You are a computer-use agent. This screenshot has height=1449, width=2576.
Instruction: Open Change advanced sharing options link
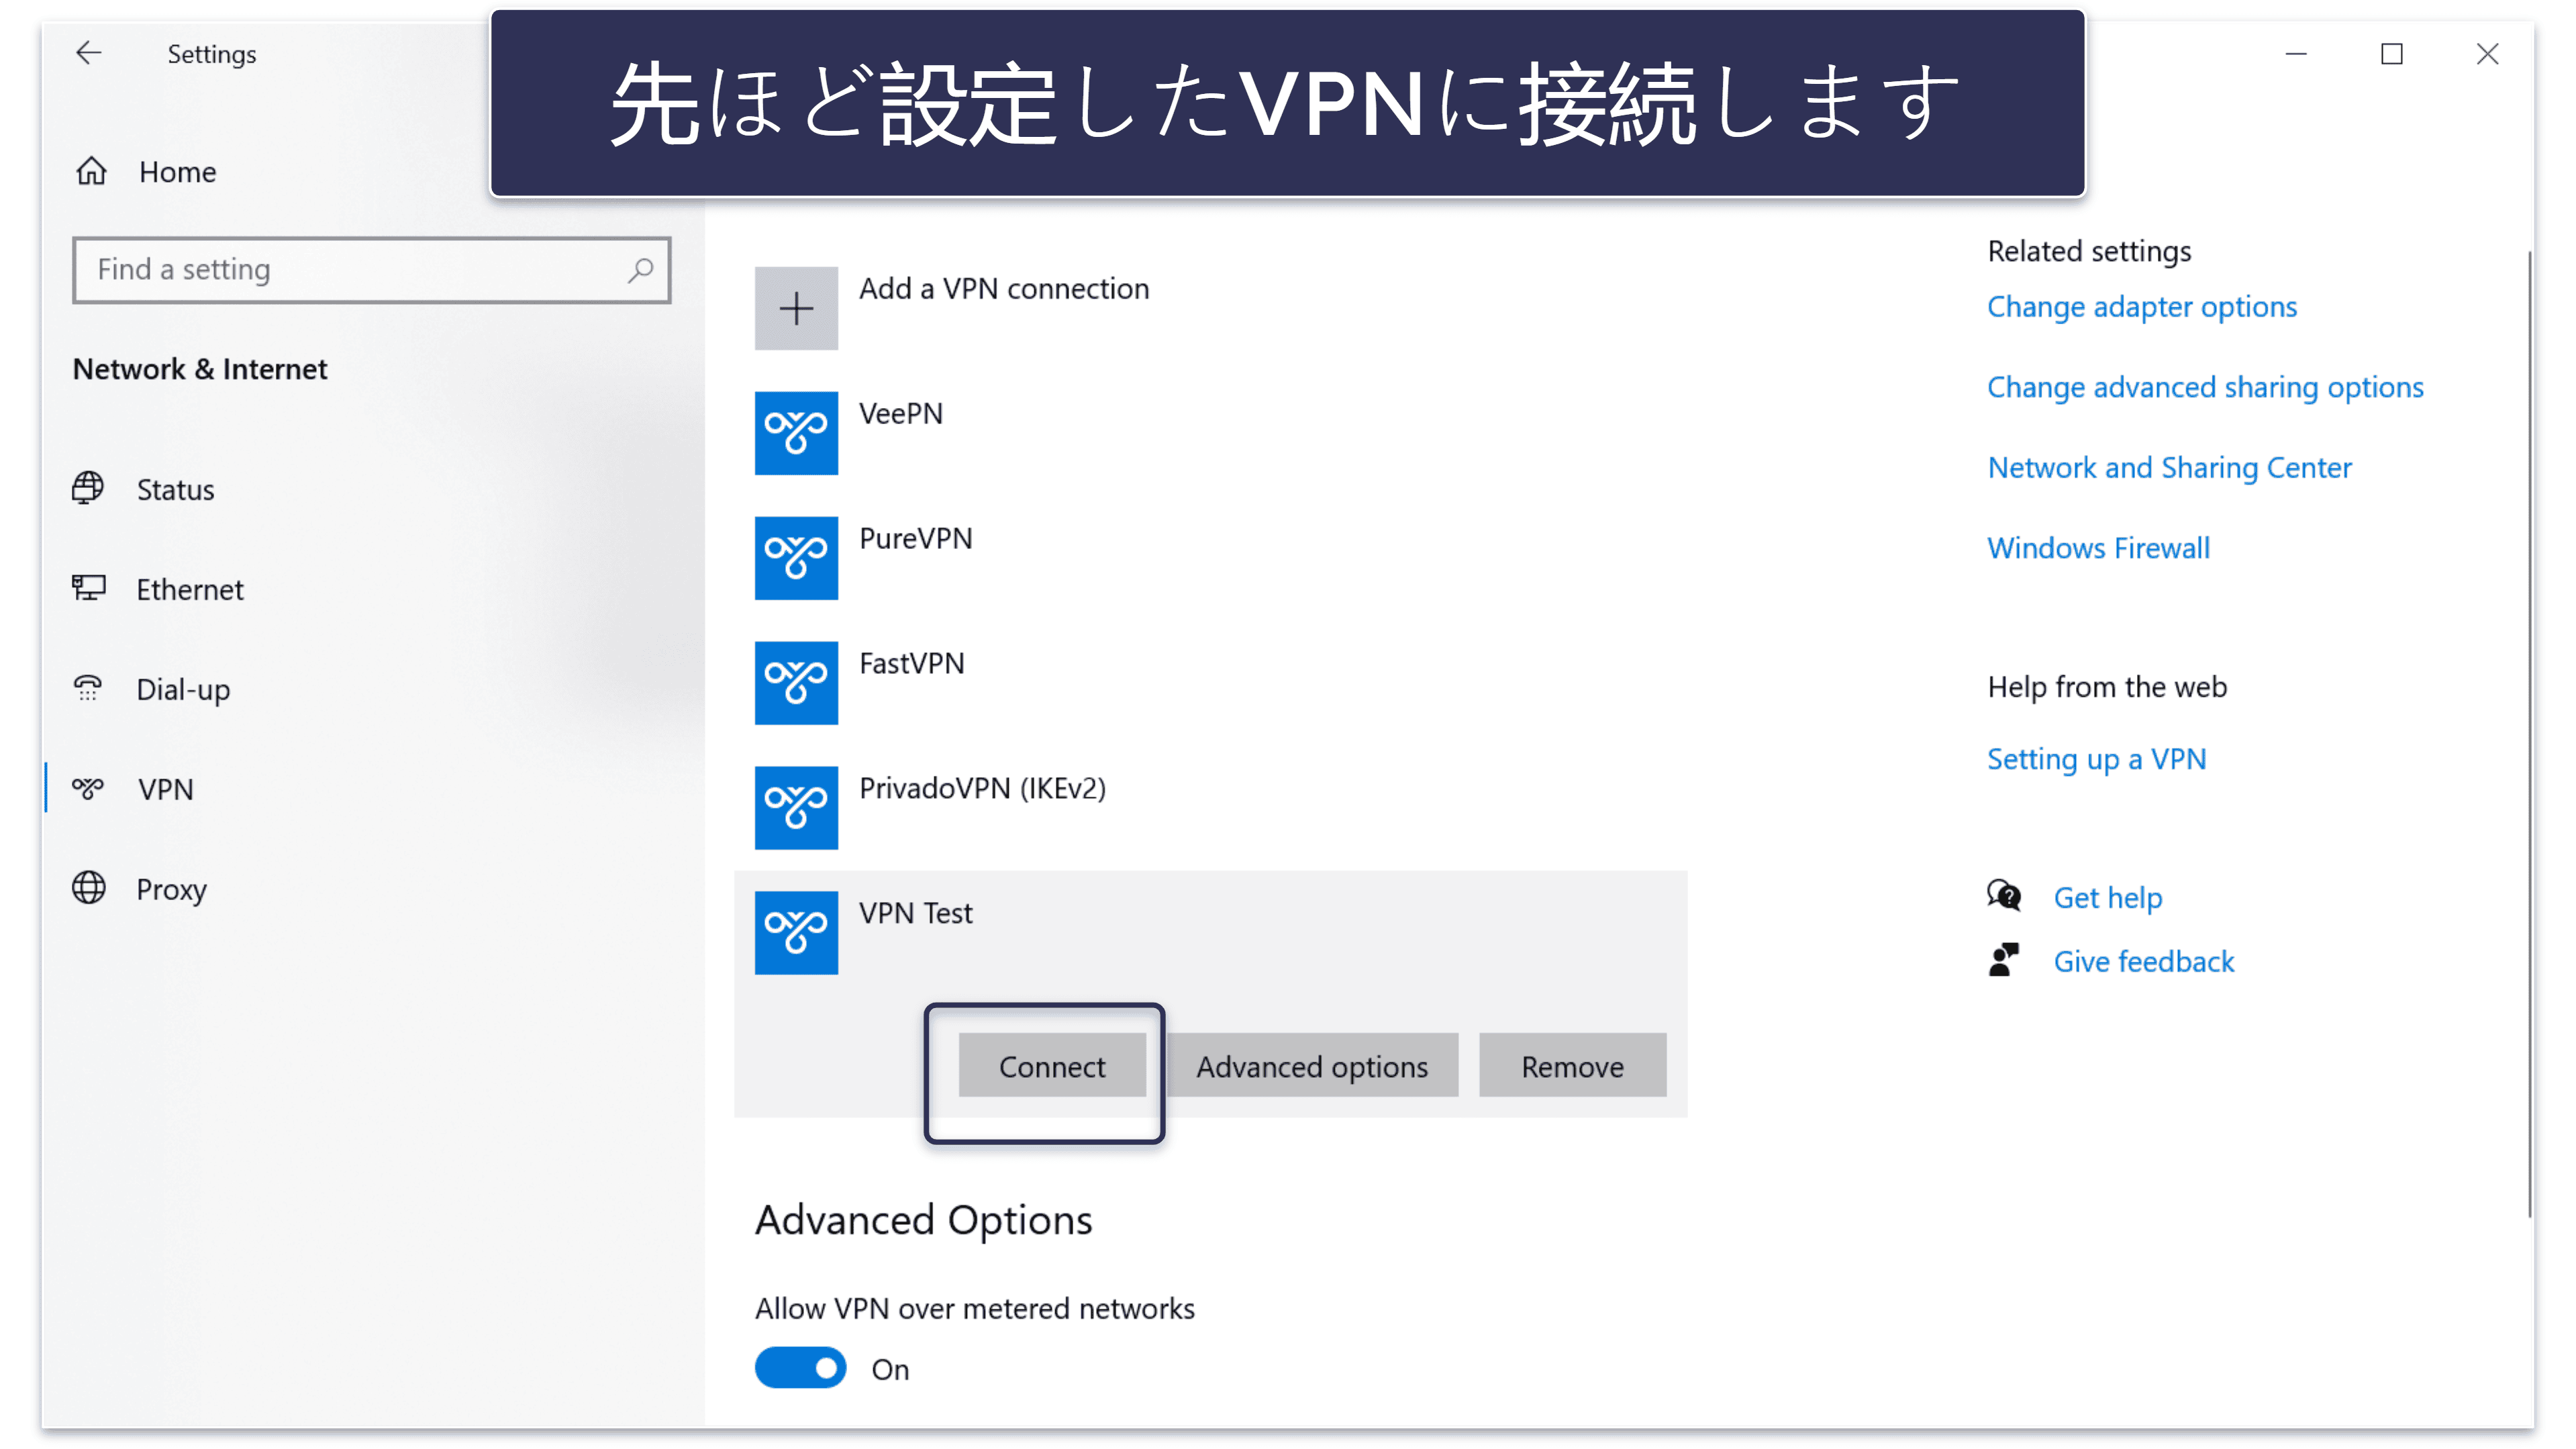pyautogui.click(x=2205, y=388)
